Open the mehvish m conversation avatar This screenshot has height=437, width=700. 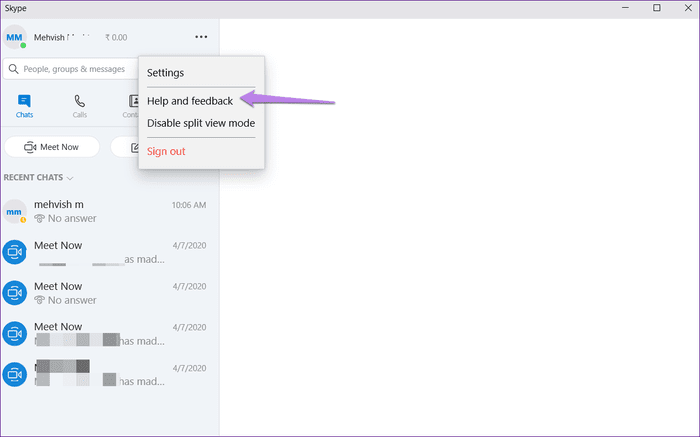14,212
